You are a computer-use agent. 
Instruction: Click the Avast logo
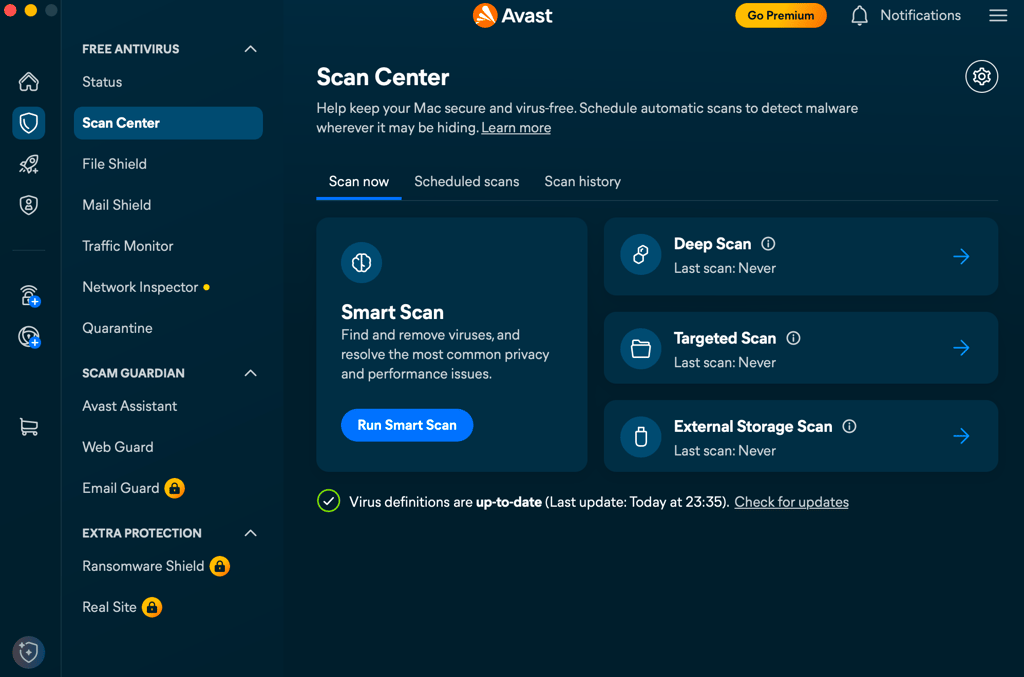513,15
